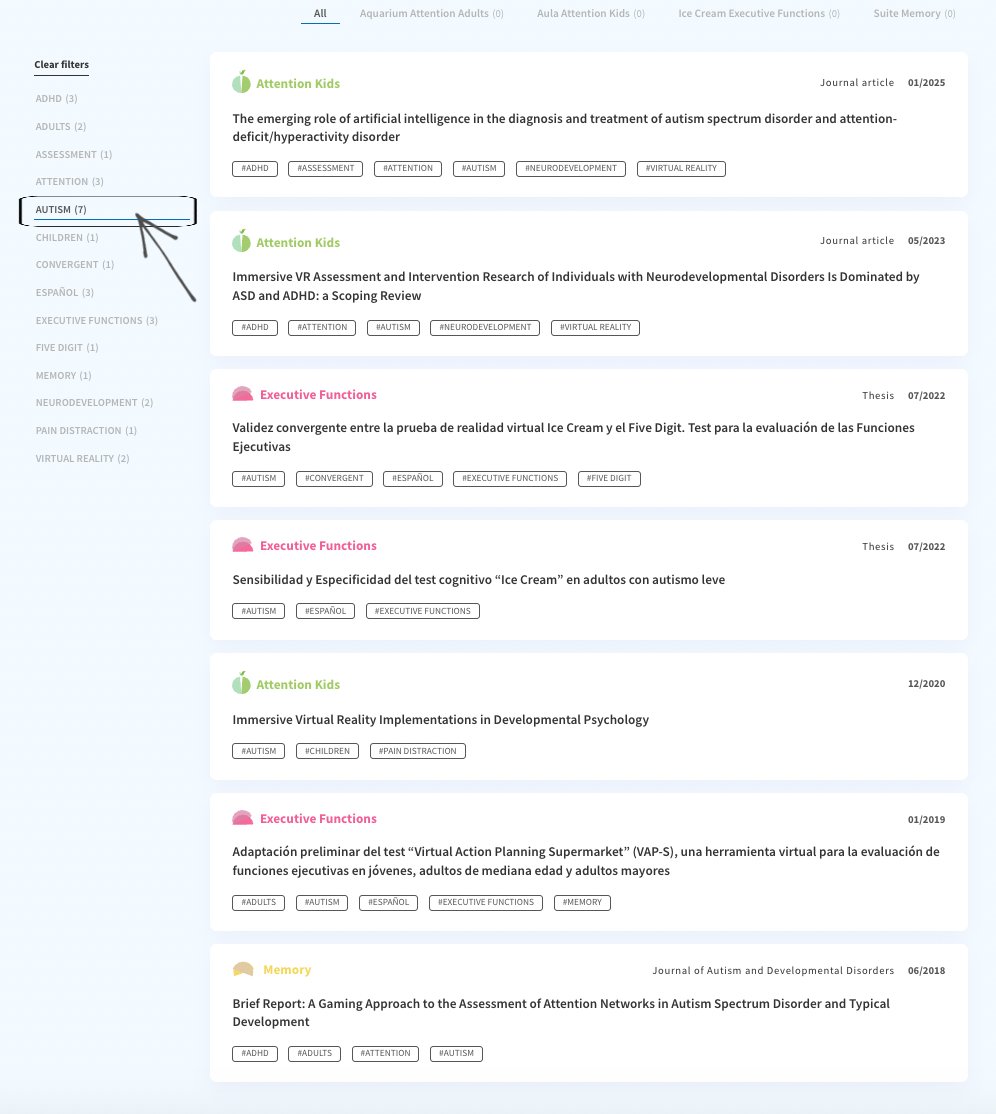Screen dimensions: 996x1114
Task: Filter by ADULTS (2)
Action: pyautogui.click(x=60, y=126)
